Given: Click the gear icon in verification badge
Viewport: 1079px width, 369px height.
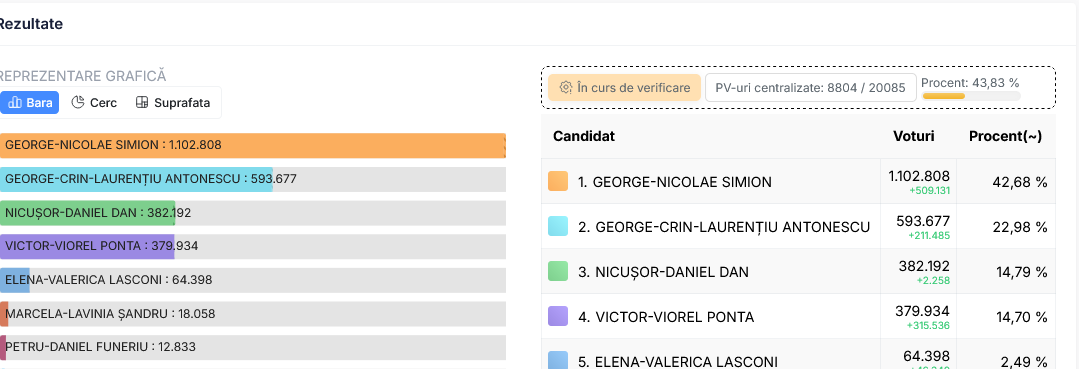Looking at the screenshot, I should [566, 87].
